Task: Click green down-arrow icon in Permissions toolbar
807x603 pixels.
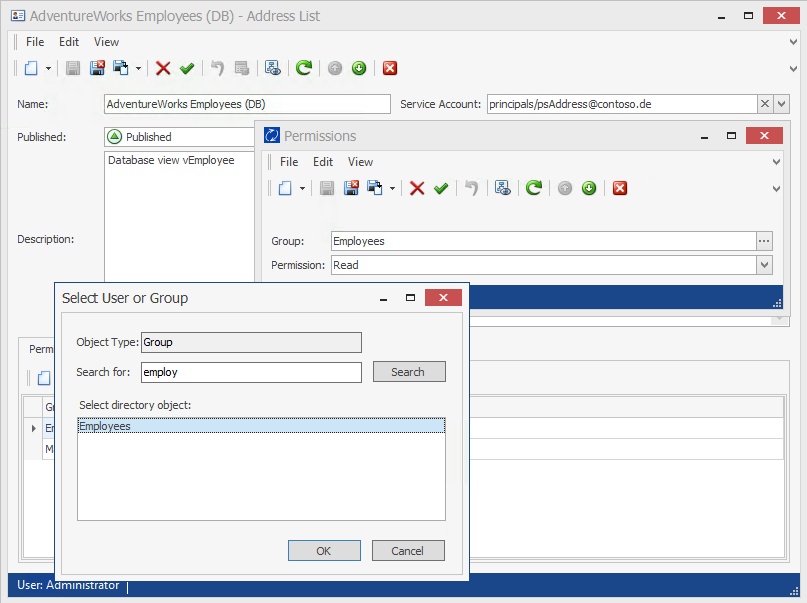Action: click(589, 188)
